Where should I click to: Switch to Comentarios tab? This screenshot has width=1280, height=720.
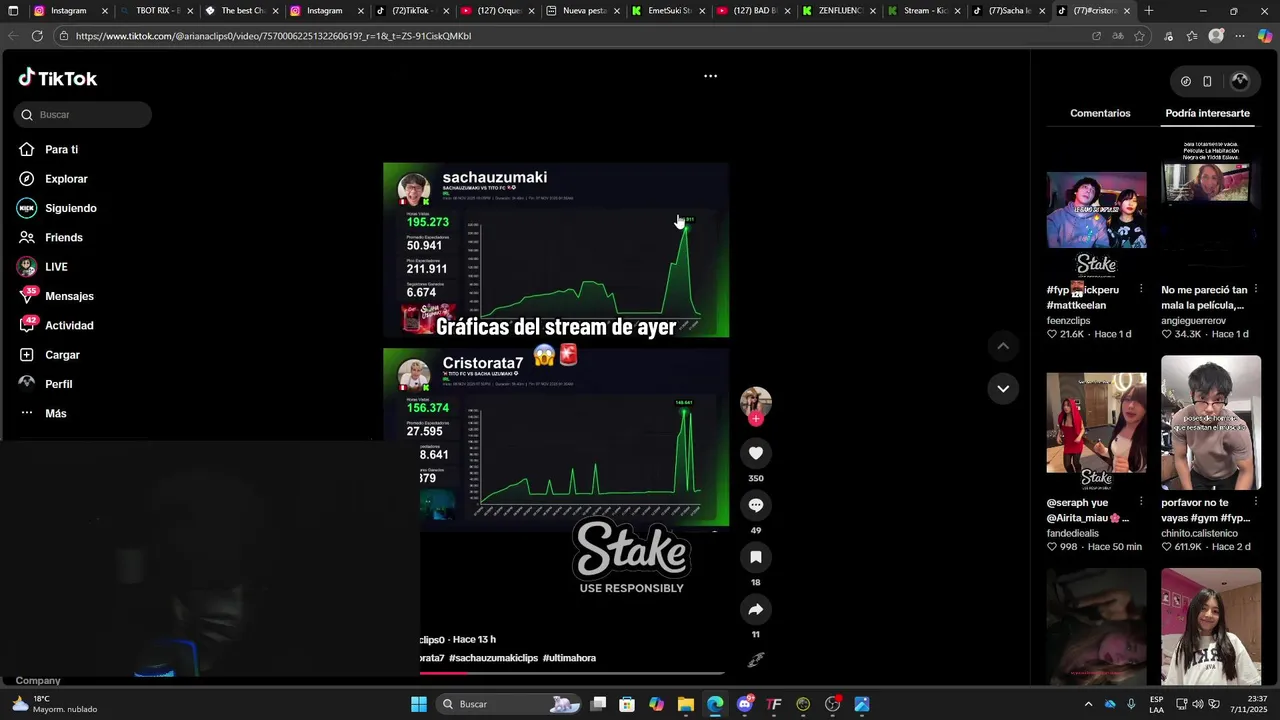pyautogui.click(x=1100, y=113)
